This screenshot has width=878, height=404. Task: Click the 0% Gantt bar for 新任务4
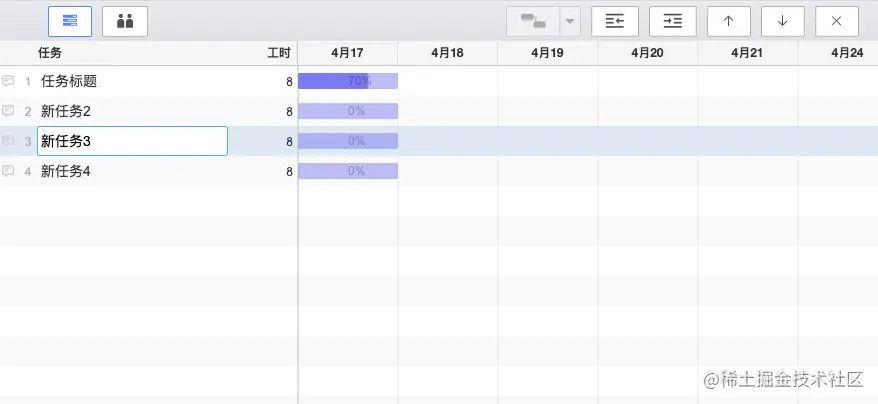click(348, 171)
